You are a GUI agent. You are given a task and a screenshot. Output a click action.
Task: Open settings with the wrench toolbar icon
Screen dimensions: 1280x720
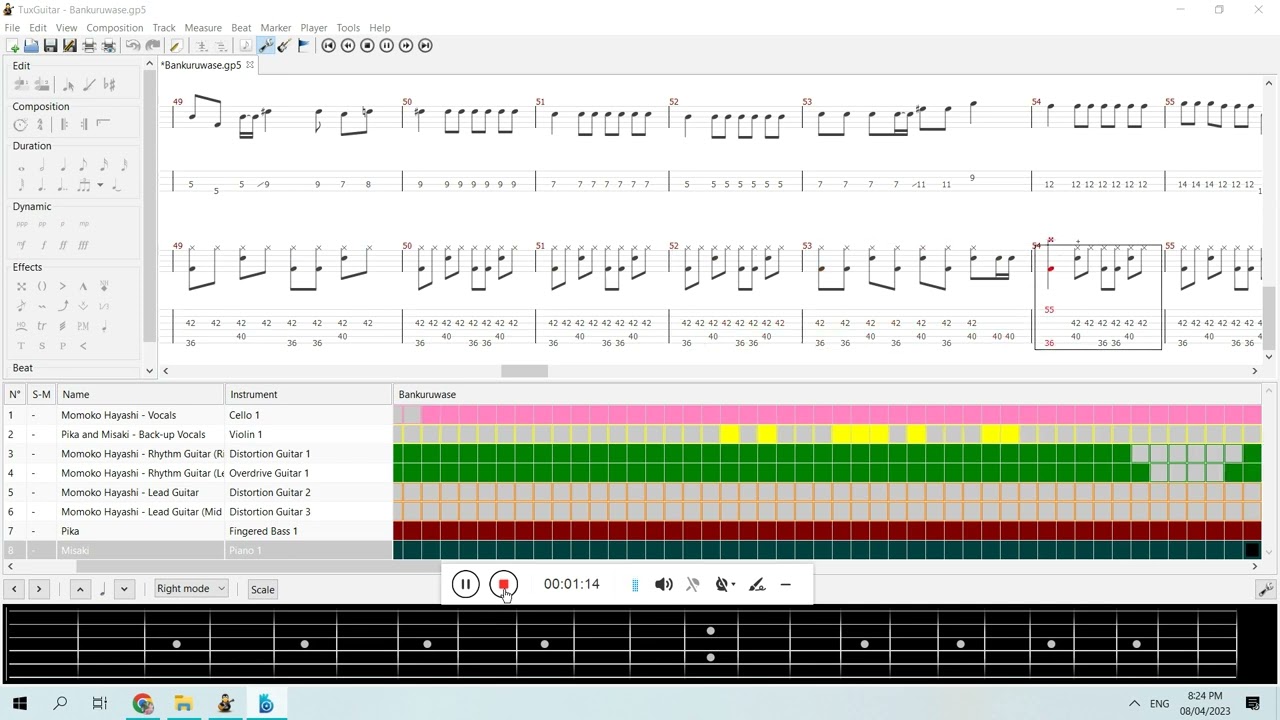tap(266, 46)
